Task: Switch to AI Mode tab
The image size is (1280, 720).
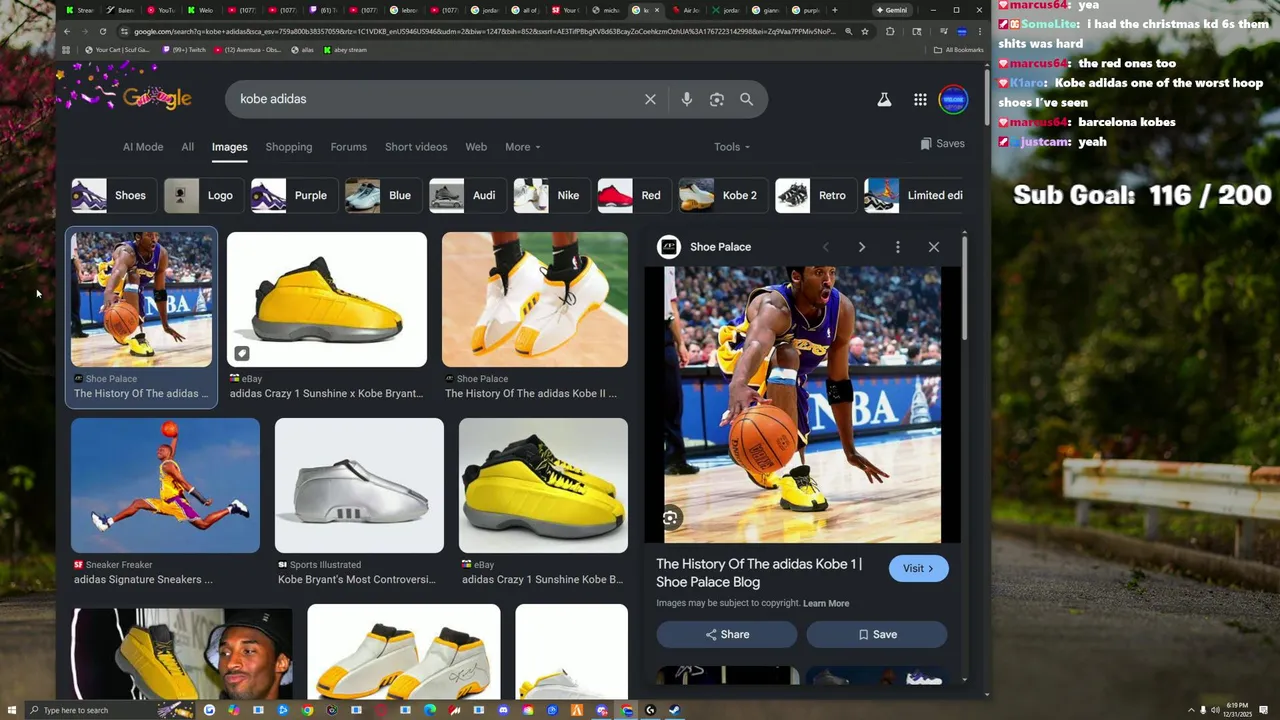Action: tap(143, 147)
